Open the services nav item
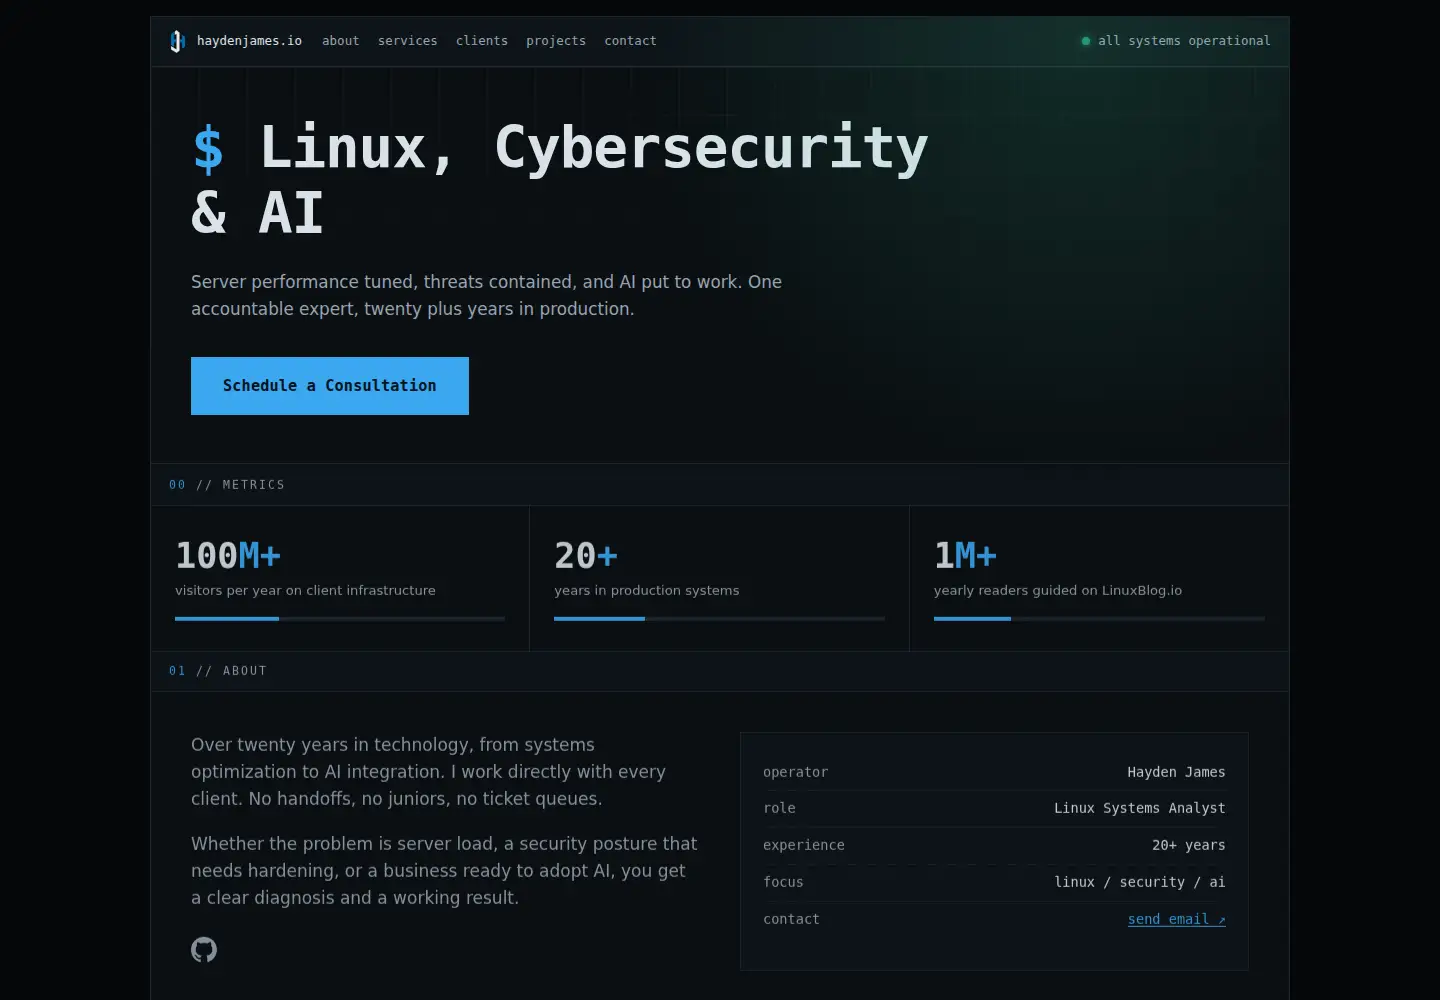Image resolution: width=1440 pixels, height=1000 pixels. [407, 41]
